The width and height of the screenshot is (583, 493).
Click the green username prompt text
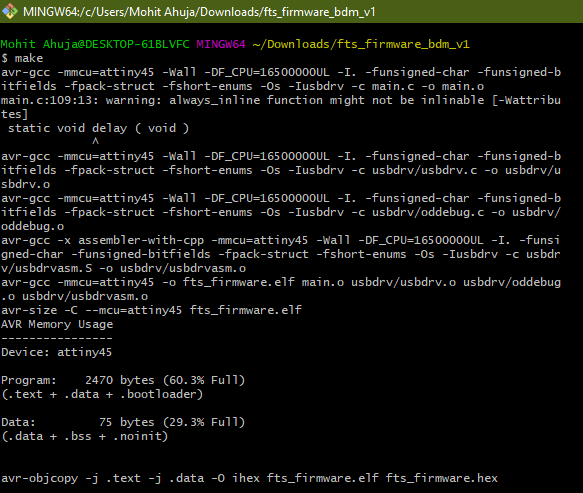click(x=95, y=44)
